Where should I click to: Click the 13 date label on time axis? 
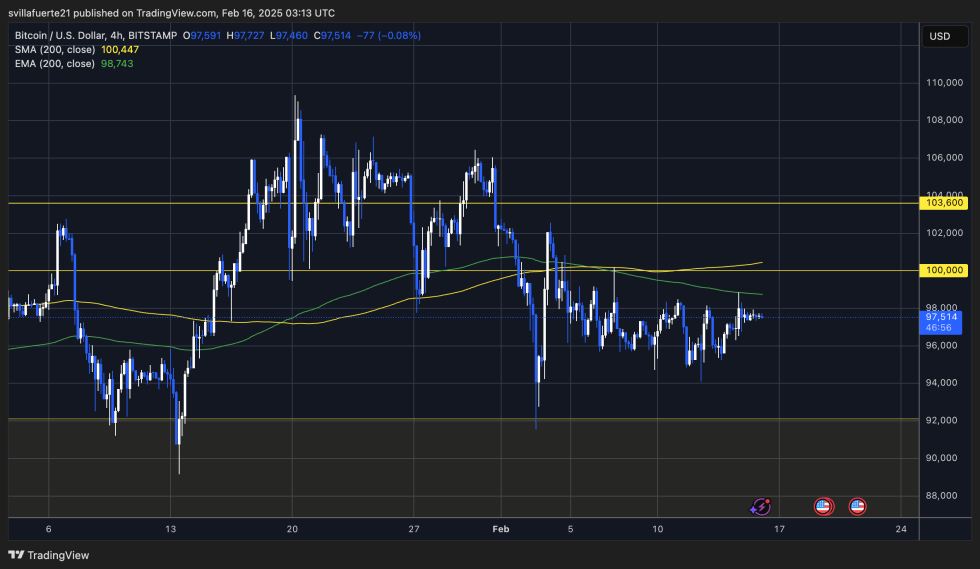[171, 529]
